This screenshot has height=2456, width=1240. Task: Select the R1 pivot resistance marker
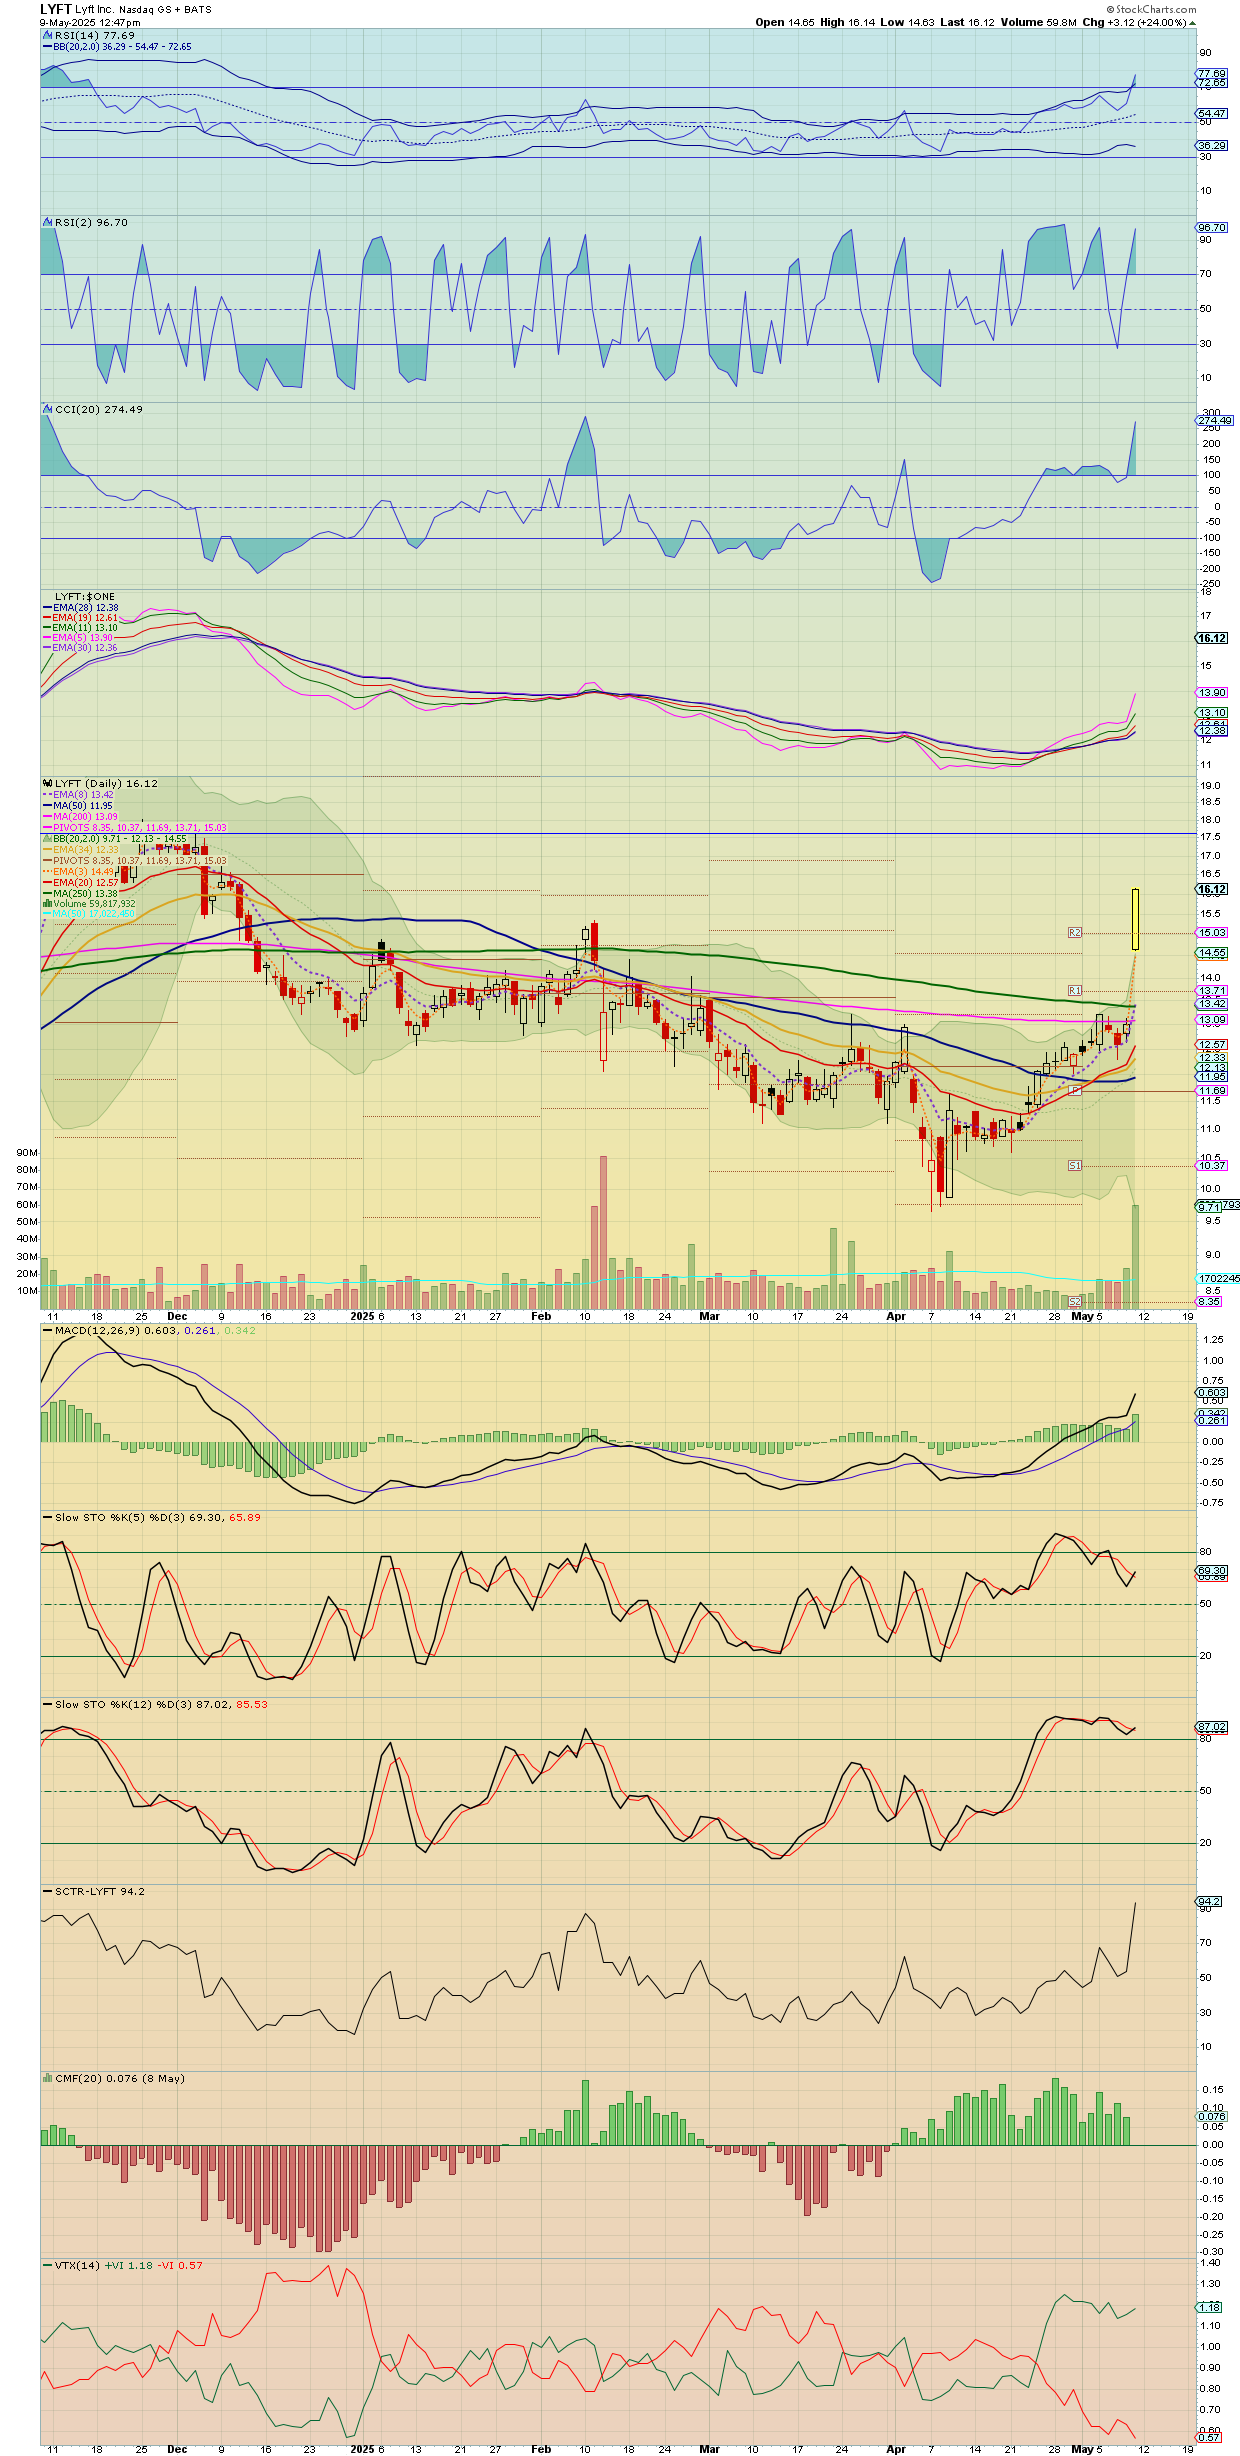coord(1075,990)
